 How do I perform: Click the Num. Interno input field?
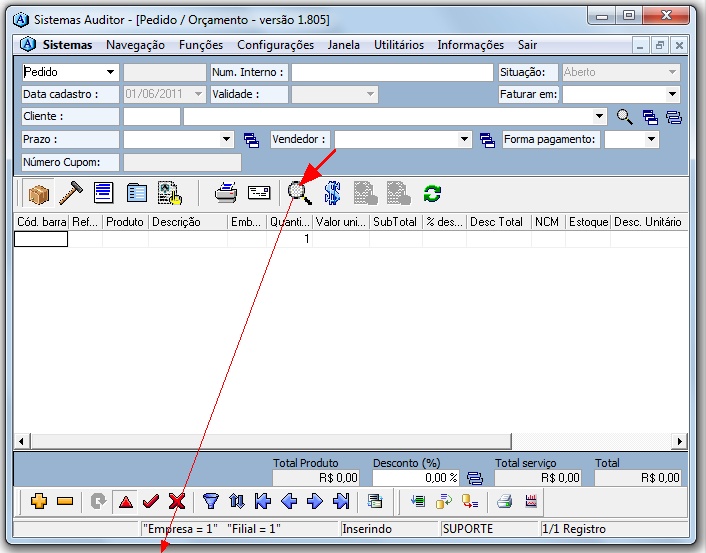point(392,72)
